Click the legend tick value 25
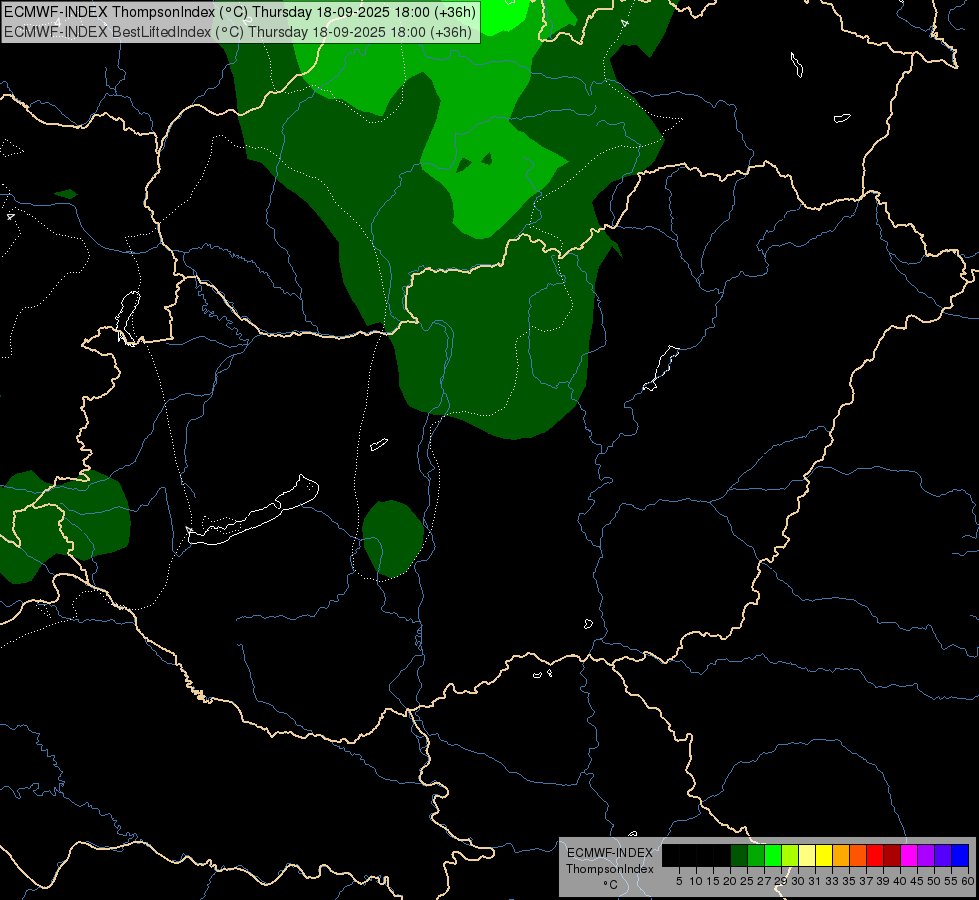This screenshot has height=900, width=979. 747,881
